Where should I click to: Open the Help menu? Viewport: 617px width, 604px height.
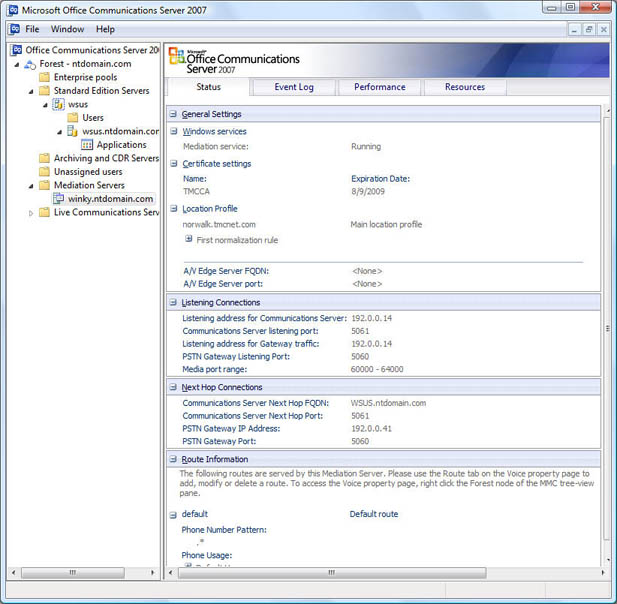(x=105, y=29)
